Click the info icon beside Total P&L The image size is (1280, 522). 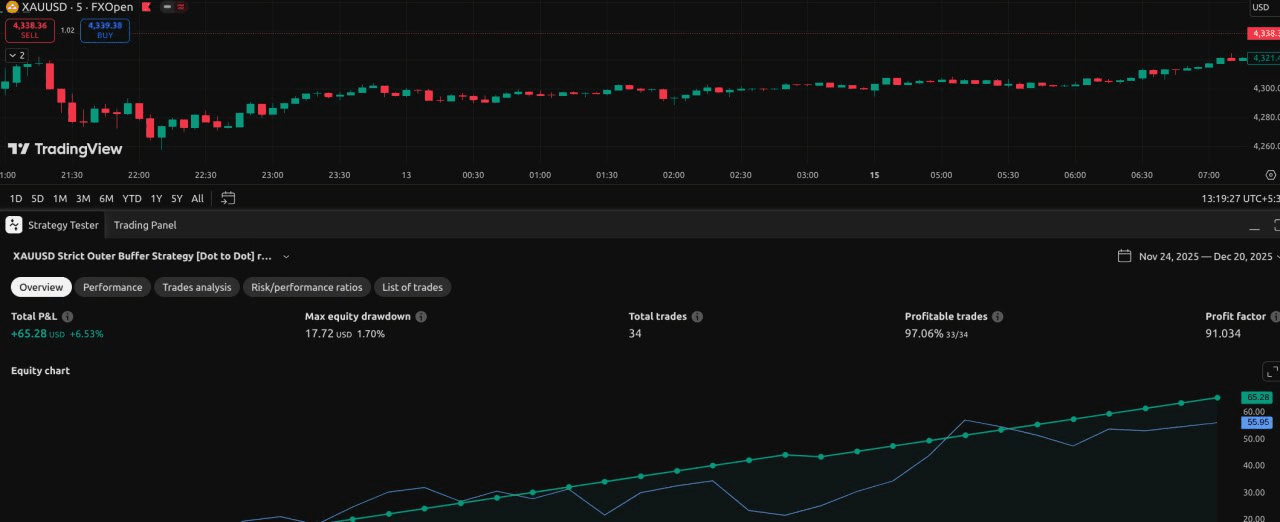pyautogui.click(x=68, y=317)
